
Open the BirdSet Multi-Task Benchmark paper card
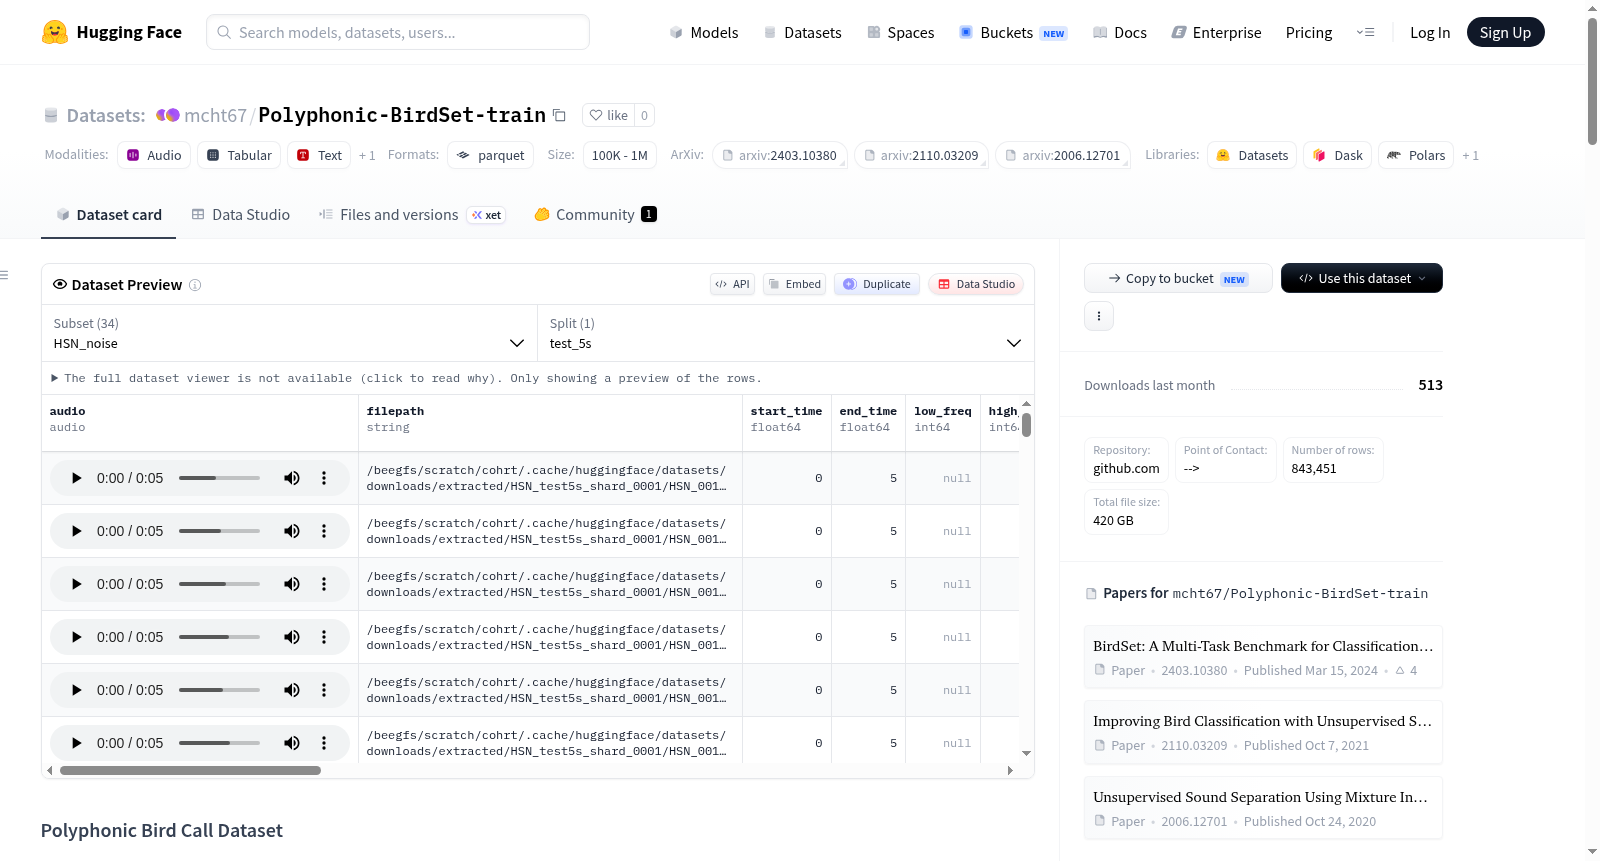[x=1263, y=657]
